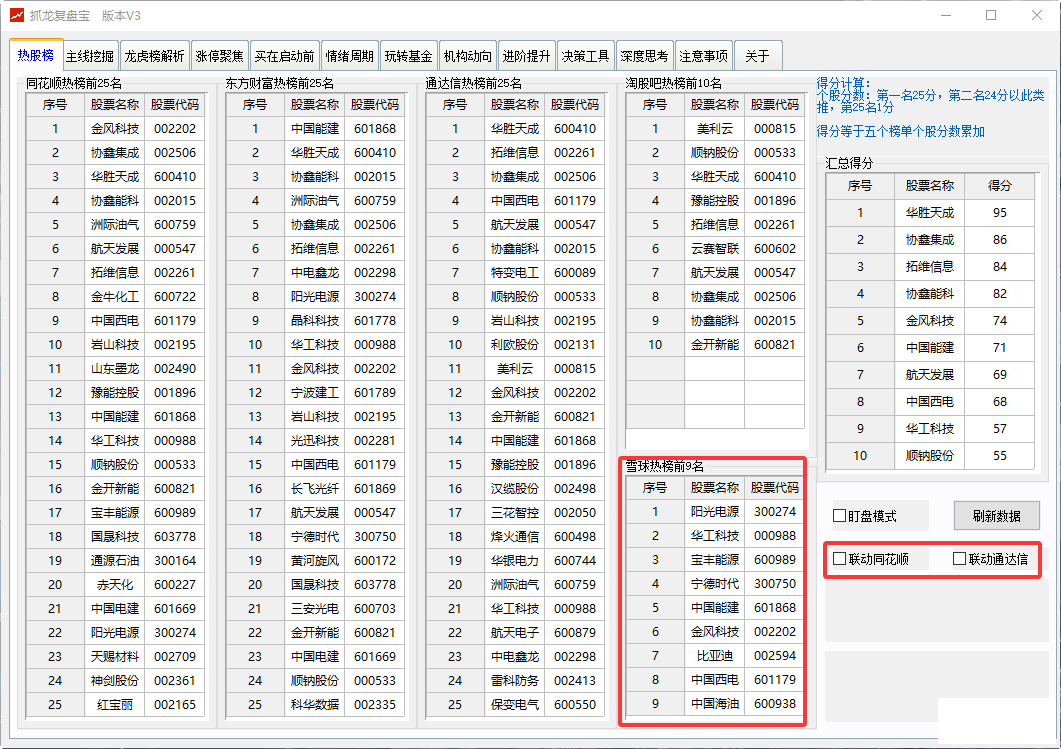Image resolution: width=1061 pixels, height=749 pixels.
Task: Switch to the 决策工具 tab
Action: click(585, 56)
